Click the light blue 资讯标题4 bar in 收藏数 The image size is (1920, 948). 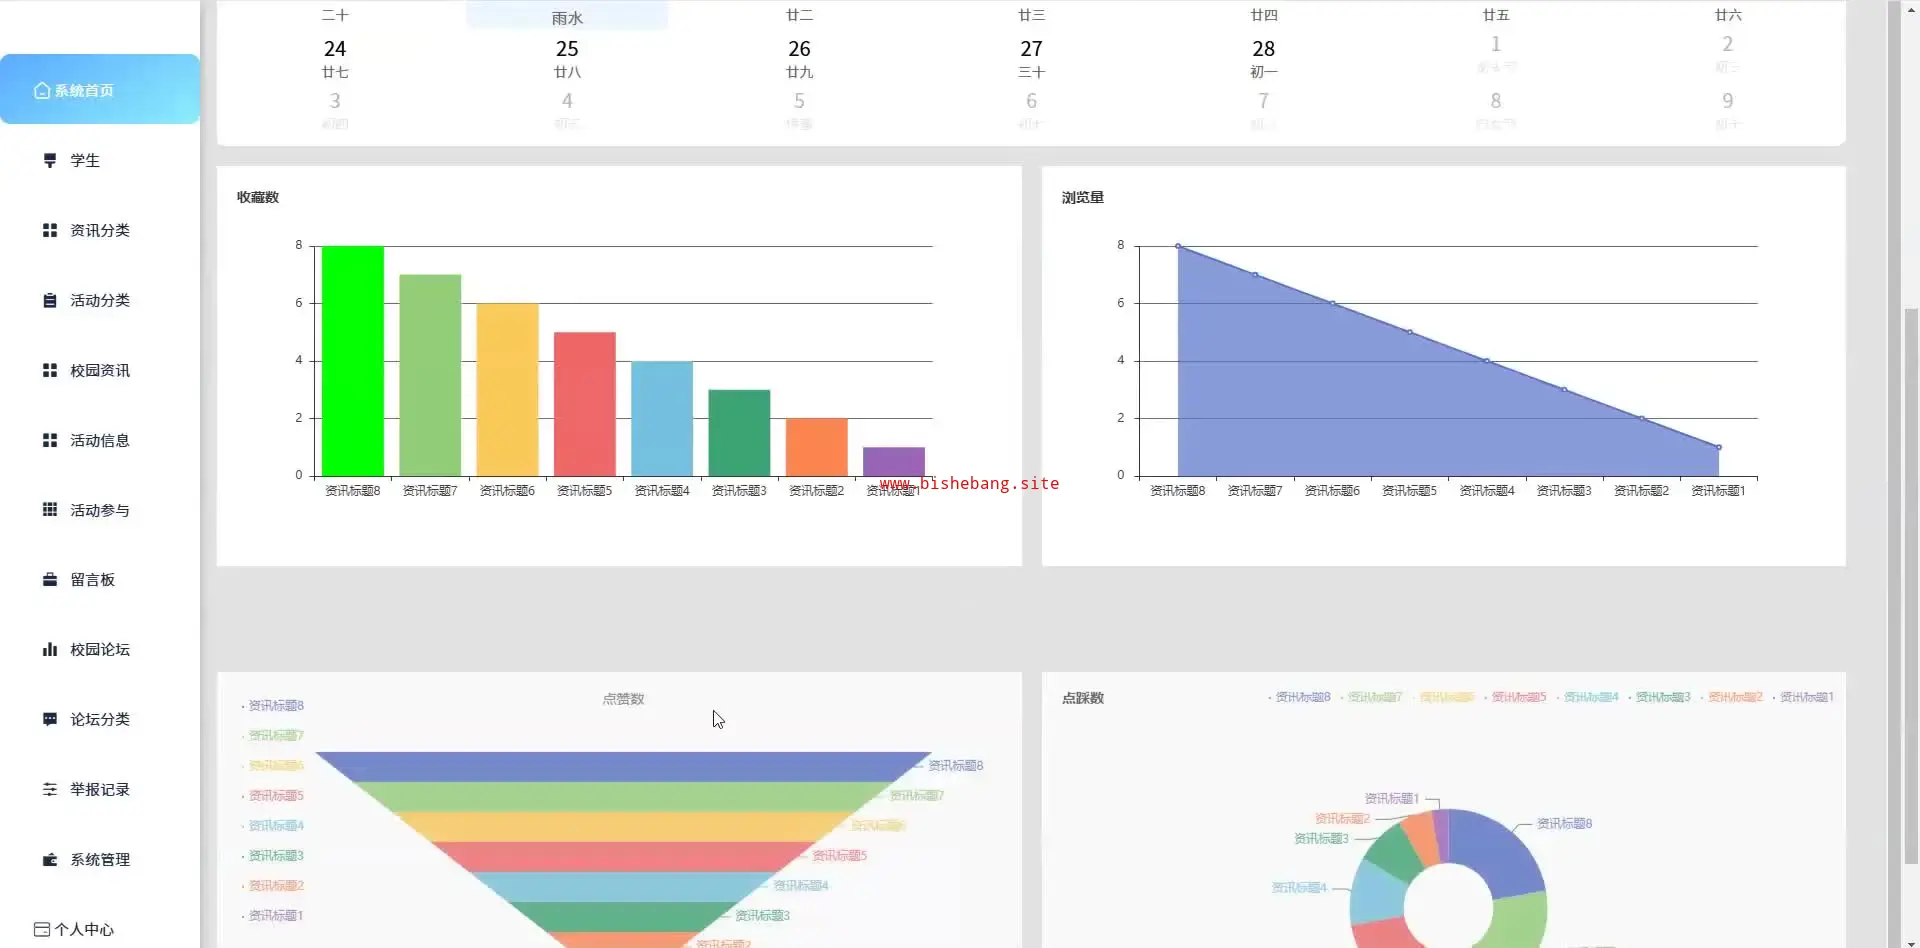[662, 418]
